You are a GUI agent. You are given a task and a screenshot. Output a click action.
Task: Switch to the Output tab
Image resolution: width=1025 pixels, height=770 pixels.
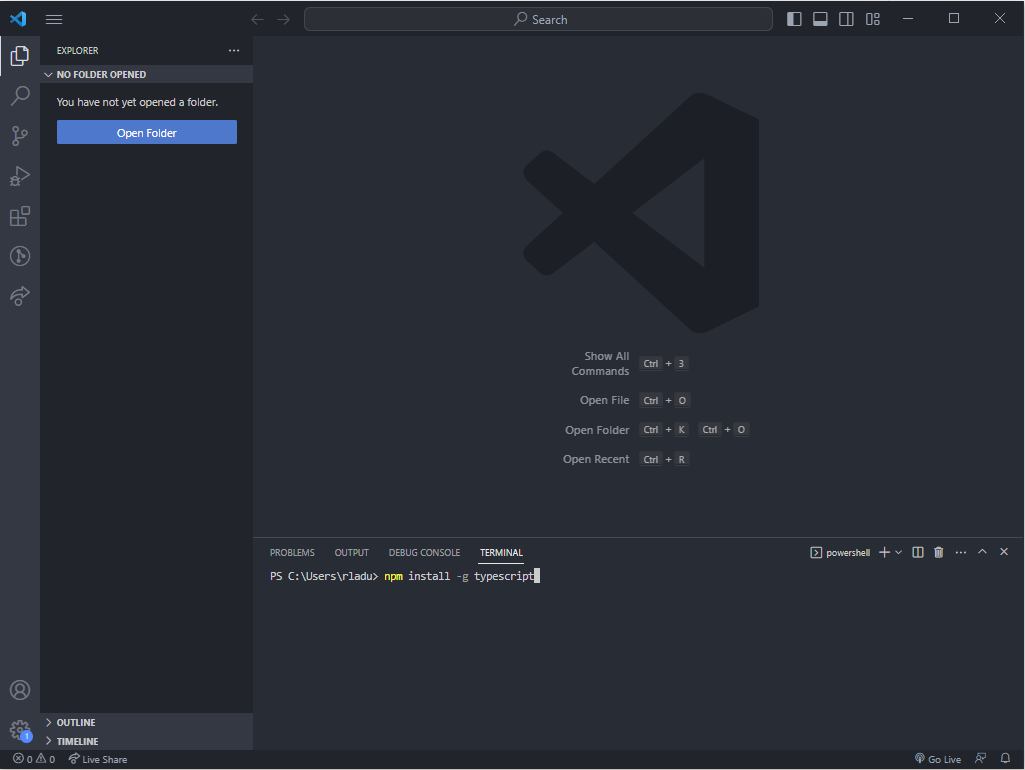(x=352, y=553)
